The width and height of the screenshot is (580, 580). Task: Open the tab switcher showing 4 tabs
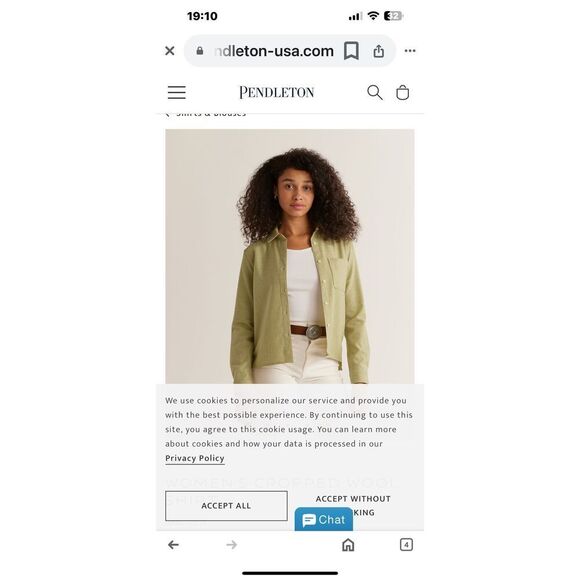point(406,544)
